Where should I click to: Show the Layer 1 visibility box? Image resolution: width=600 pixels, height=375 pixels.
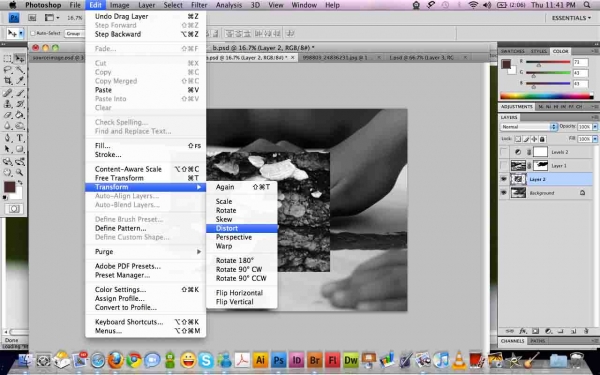(504, 165)
